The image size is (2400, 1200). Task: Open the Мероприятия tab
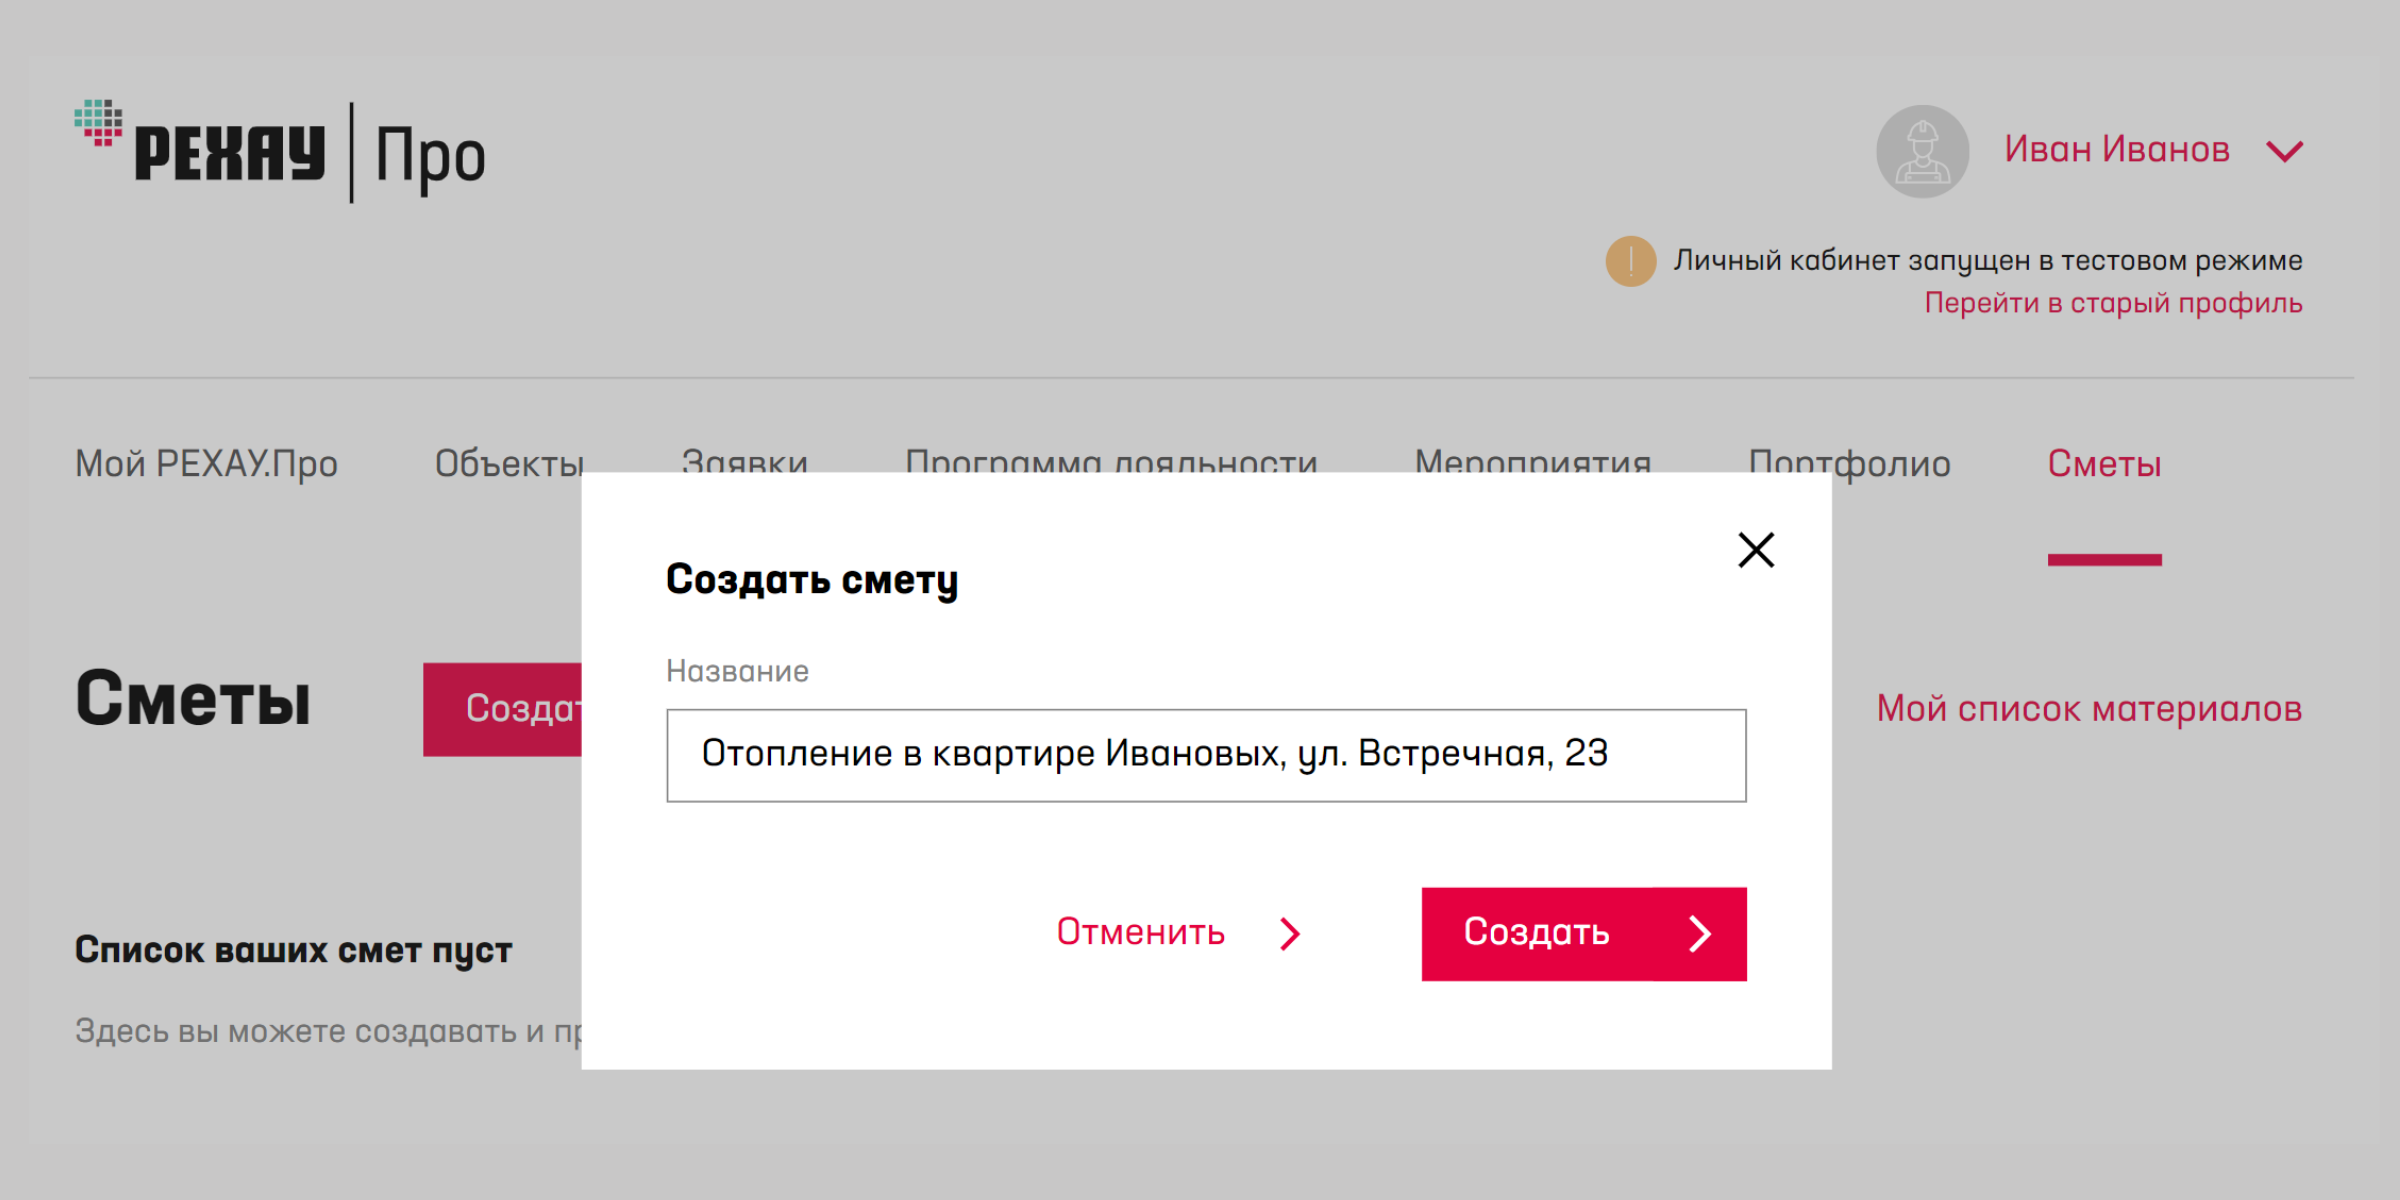[x=1532, y=459]
